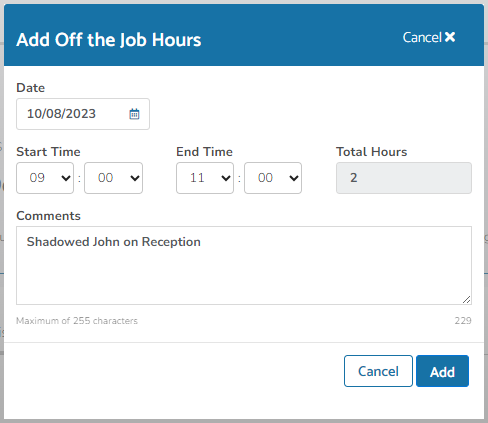Screen dimensions: 488x423
Task: Click the Date label
Action: [30, 88]
